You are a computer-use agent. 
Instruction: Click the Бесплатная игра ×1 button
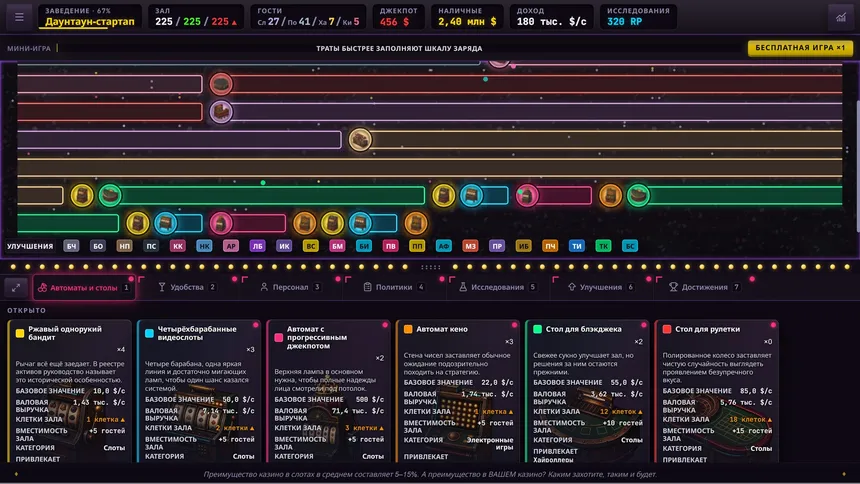[800, 48]
